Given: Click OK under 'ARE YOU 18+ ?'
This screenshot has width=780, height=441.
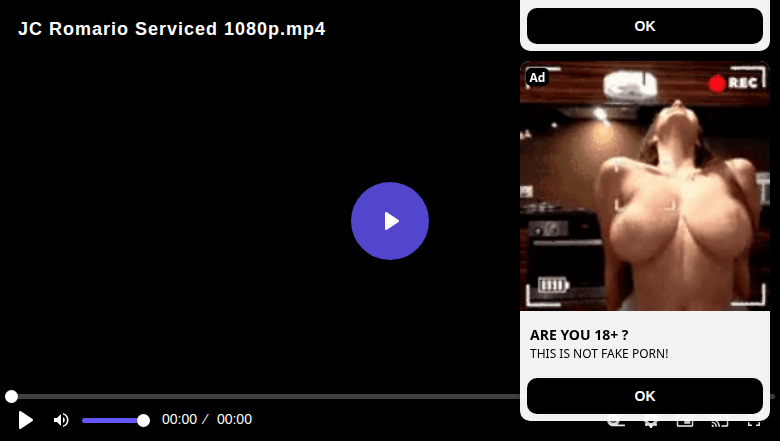Looking at the screenshot, I should (x=645, y=396).
